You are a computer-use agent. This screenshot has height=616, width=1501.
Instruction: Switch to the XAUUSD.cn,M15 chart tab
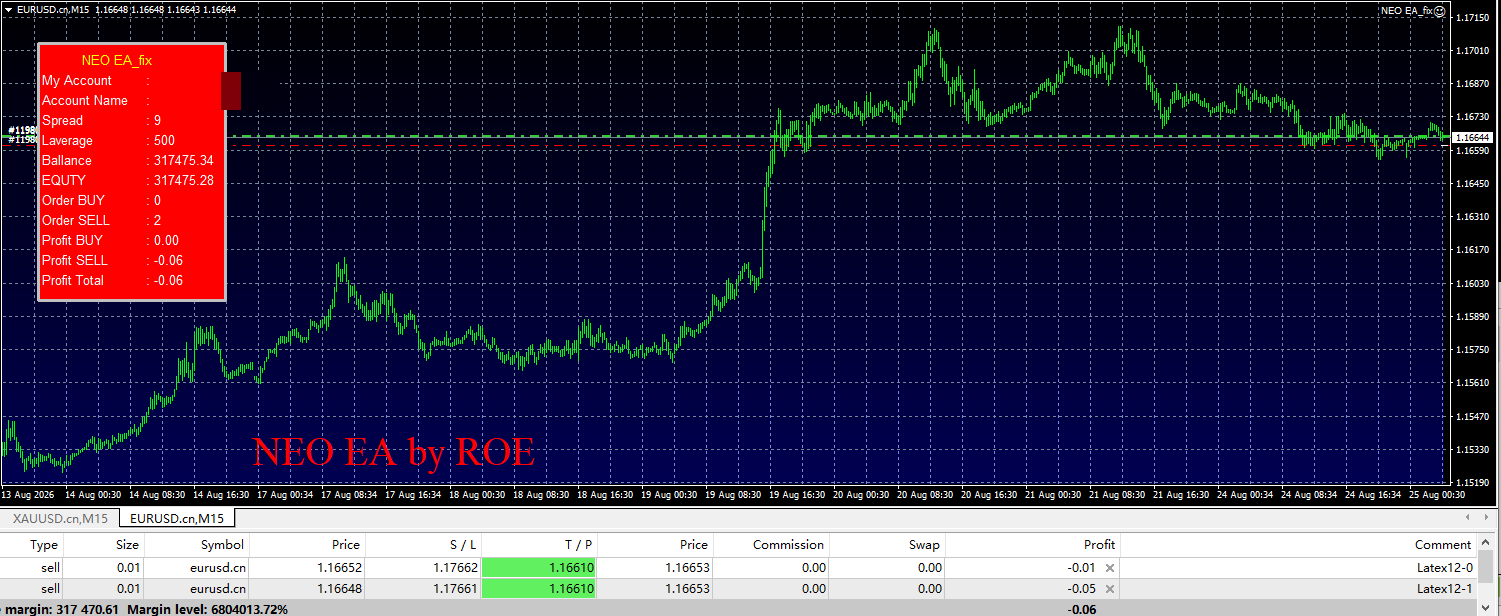(59, 519)
